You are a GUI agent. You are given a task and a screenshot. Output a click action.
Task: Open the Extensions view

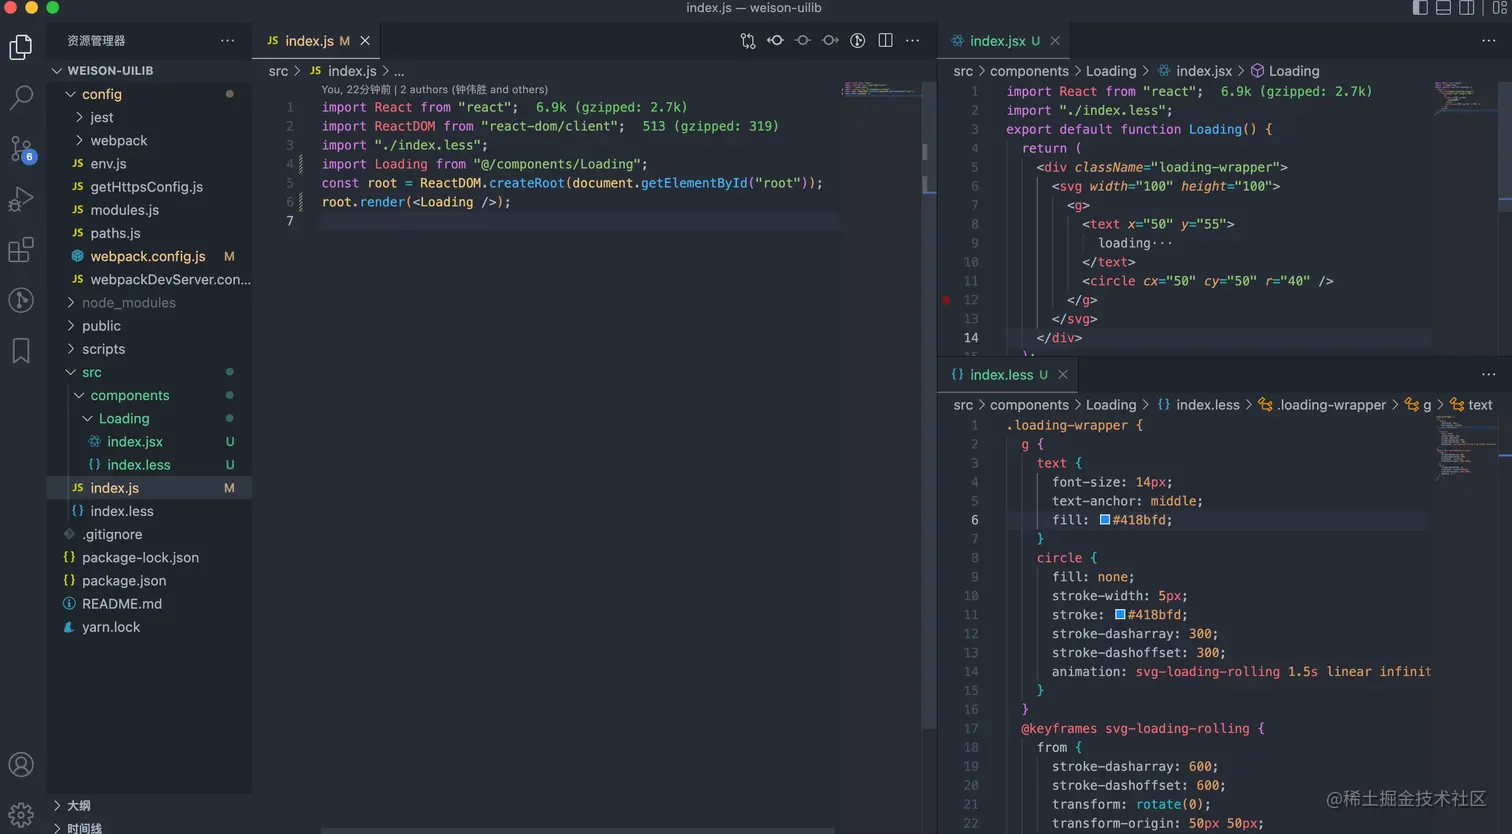point(21,250)
